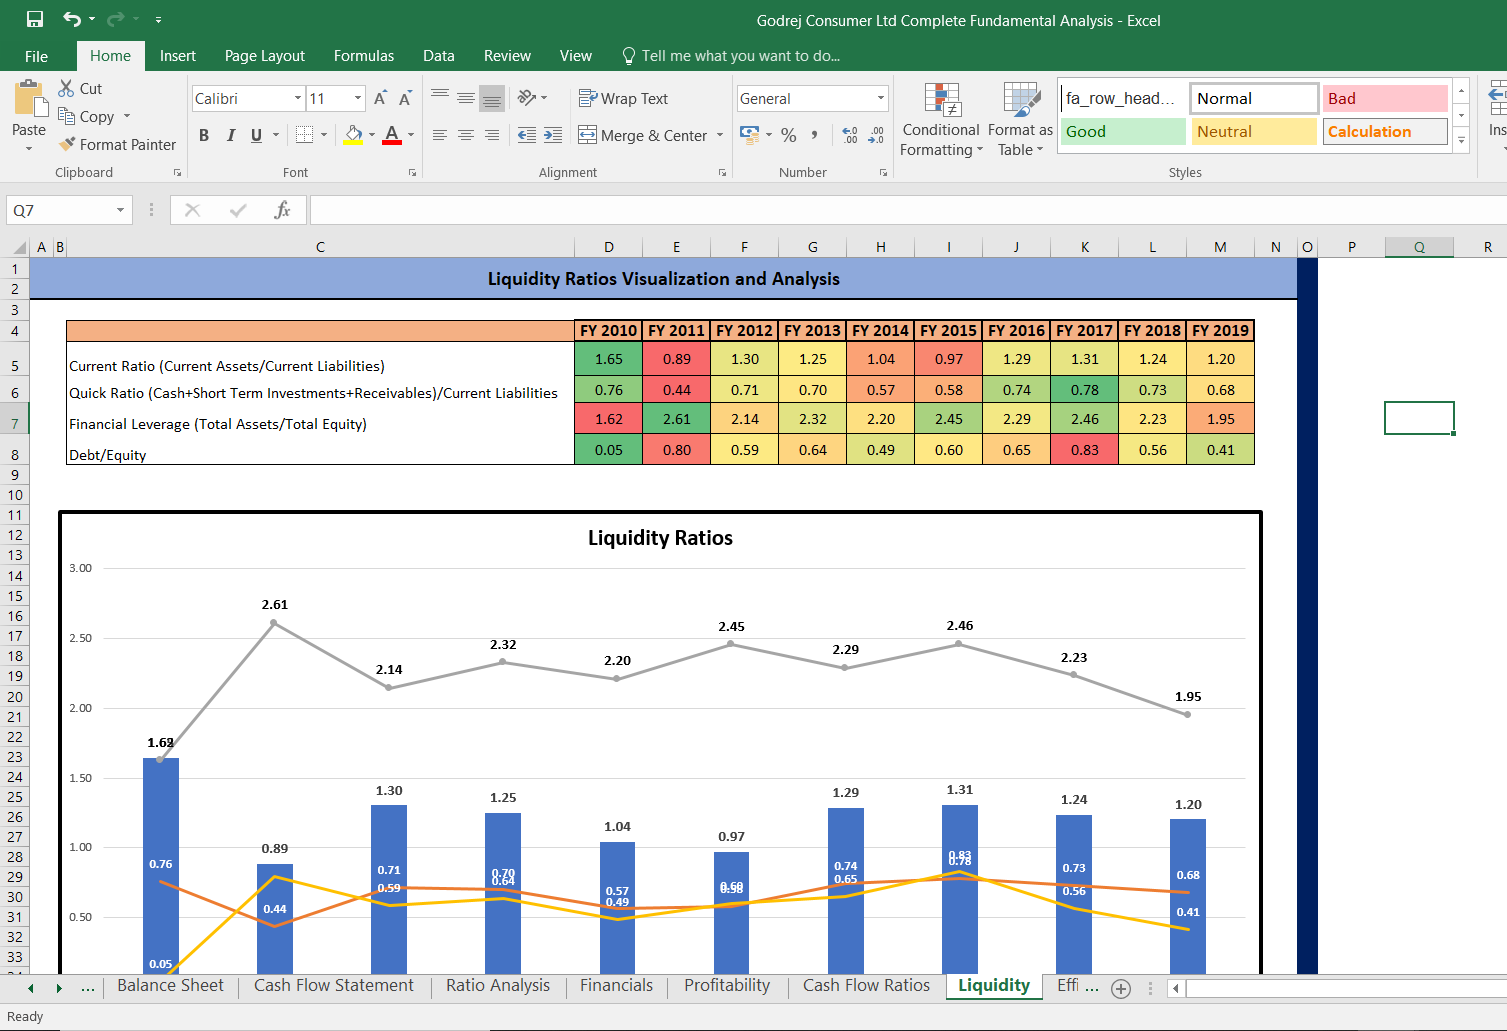Add a new sheet with the plus icon

1121,989
